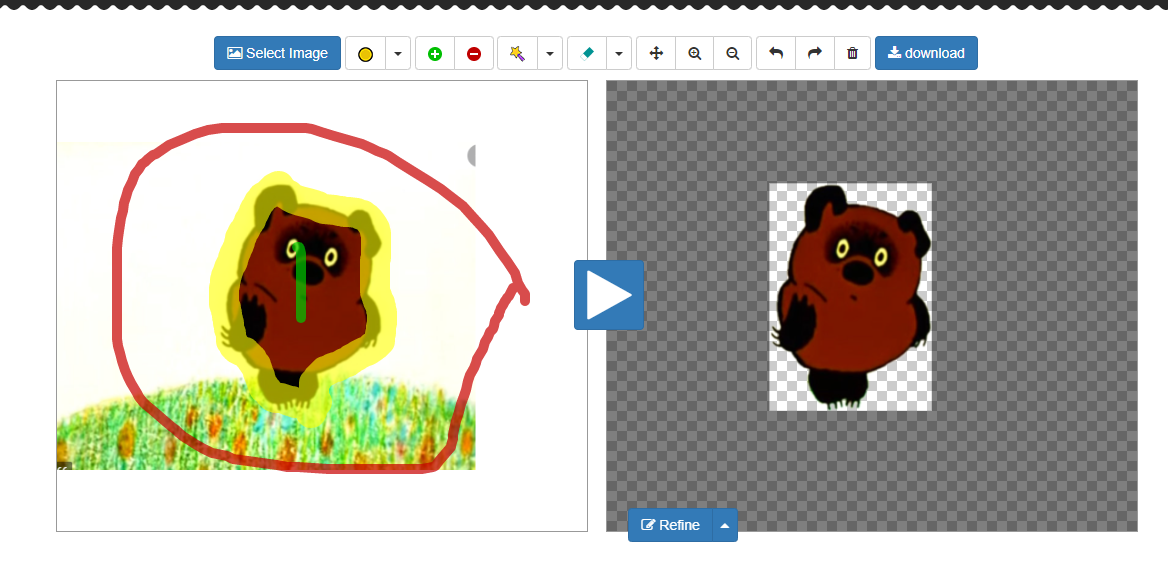Open the eraser size dropdown
The image size is (1168, 562).
point(619,54)
